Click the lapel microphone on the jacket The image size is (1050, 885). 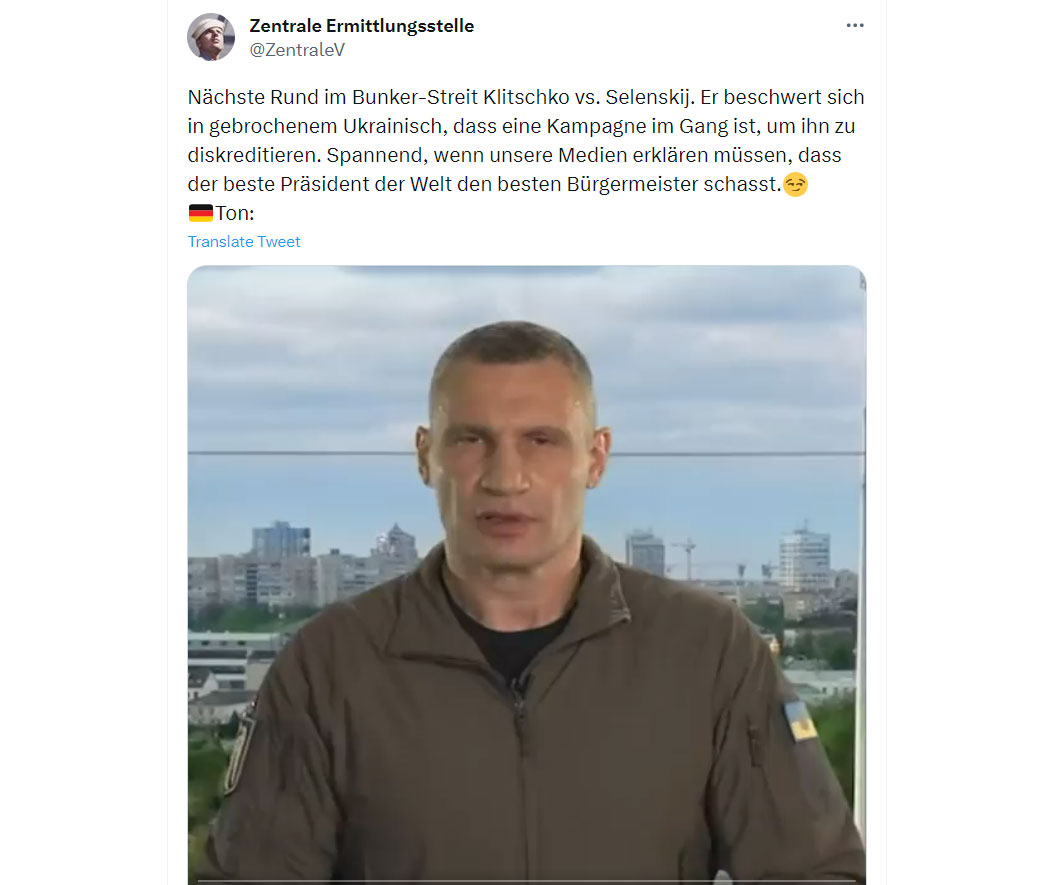point(518,687)
